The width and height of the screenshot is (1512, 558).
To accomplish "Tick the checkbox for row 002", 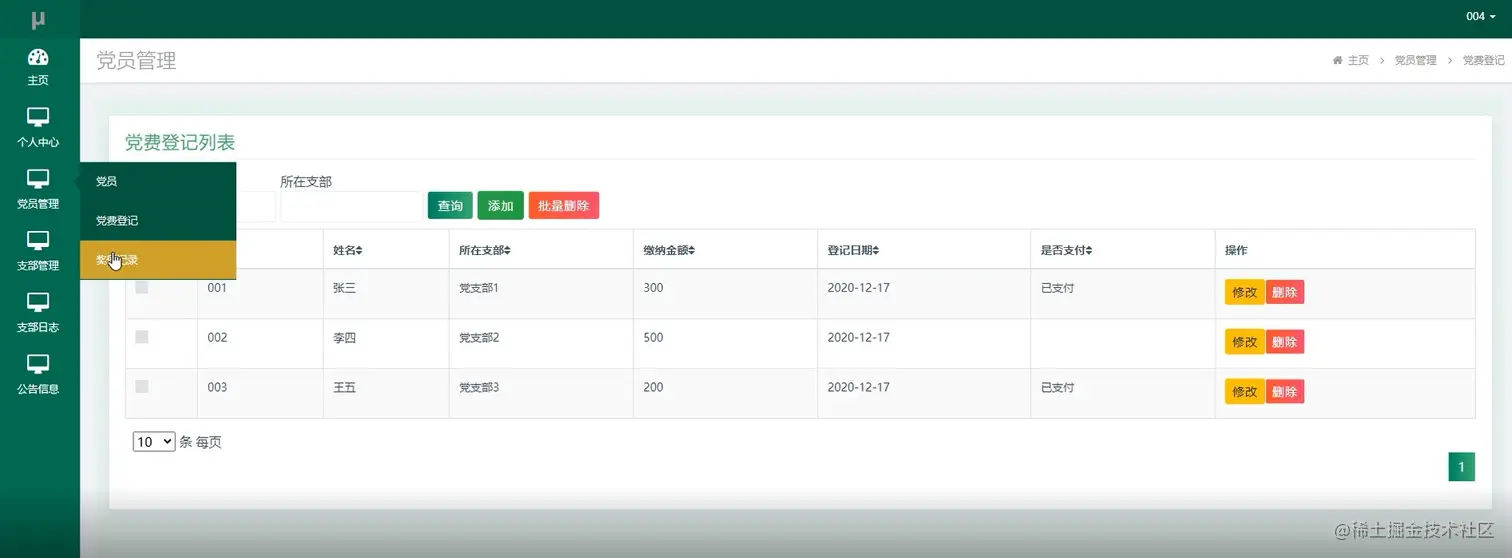I will point(142,338).
